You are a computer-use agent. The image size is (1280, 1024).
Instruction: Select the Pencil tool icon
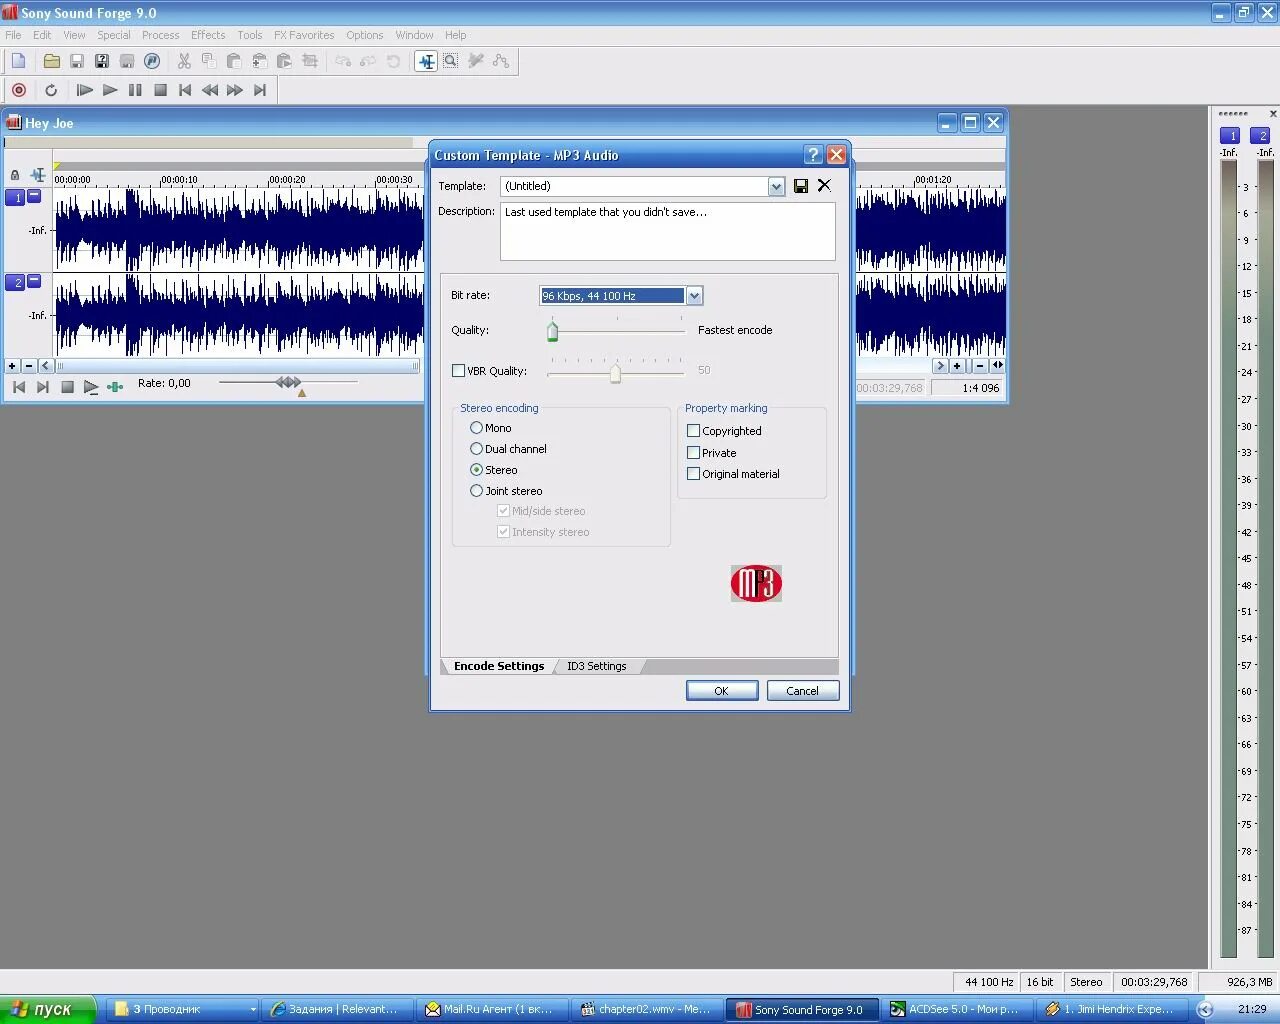[476, 61]
